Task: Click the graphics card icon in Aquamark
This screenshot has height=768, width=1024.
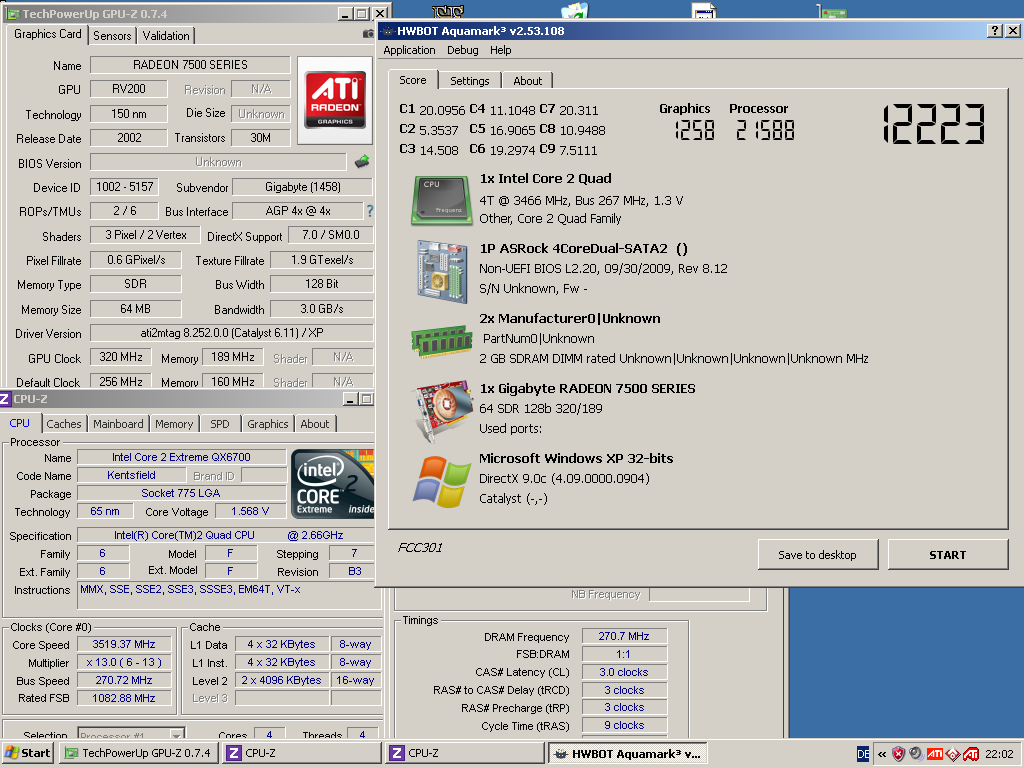Action: (x=441, y=411)
